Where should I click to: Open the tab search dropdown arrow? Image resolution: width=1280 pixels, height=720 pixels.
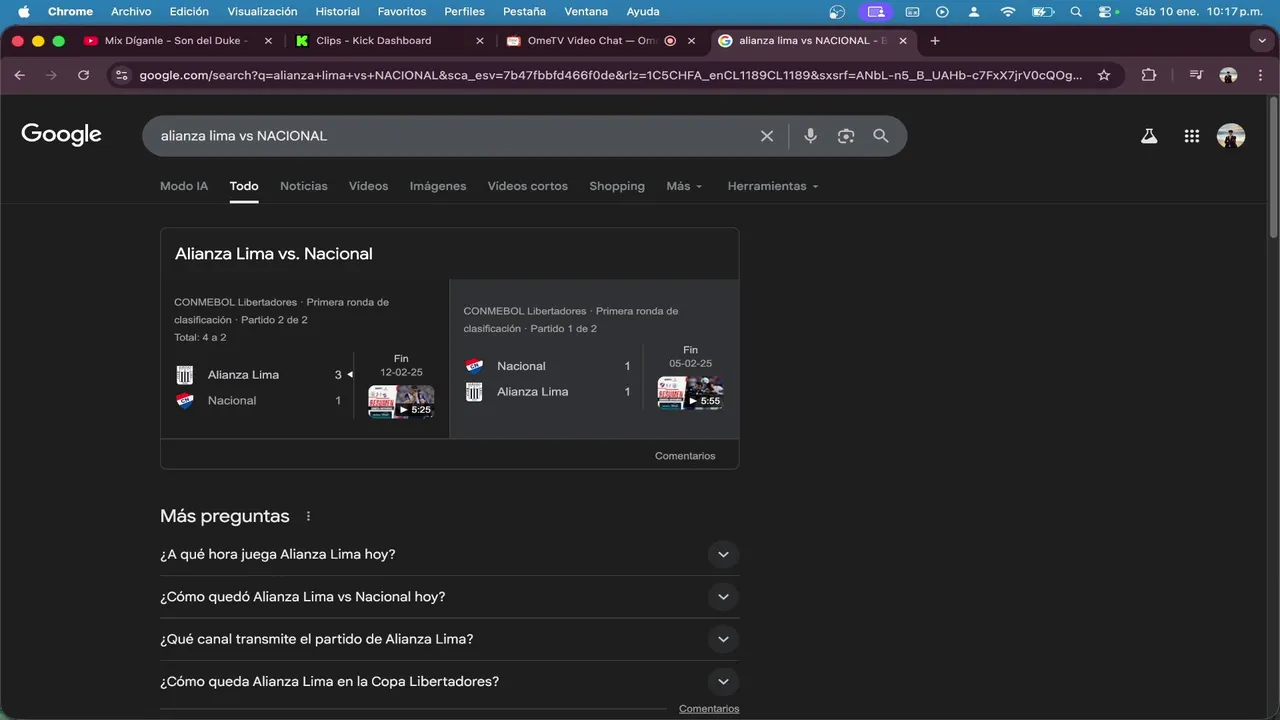(1261, 41)
